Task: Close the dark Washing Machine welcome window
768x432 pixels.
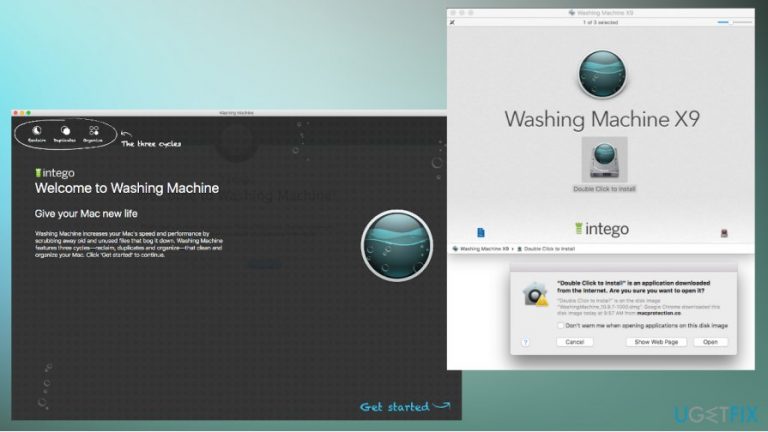Action: click(x=16, y=113)
